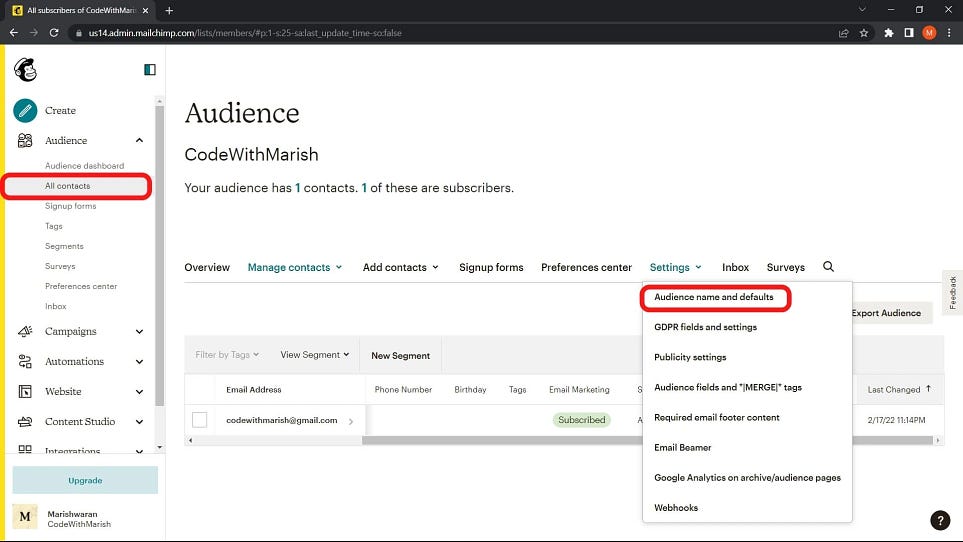Expand the Campaigns sidebar section
Image resolution: width=963 pixels, height=542 pixels.
point(139,331)
